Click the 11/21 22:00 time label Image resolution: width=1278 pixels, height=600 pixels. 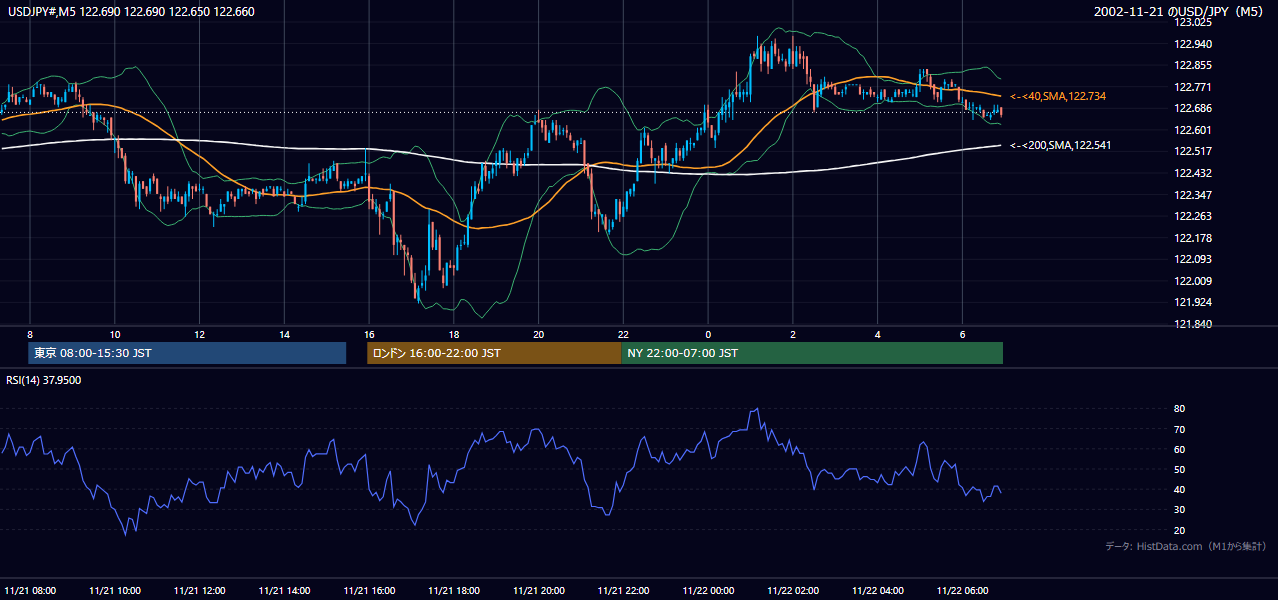pyautogui.click(x=624, y=590)
